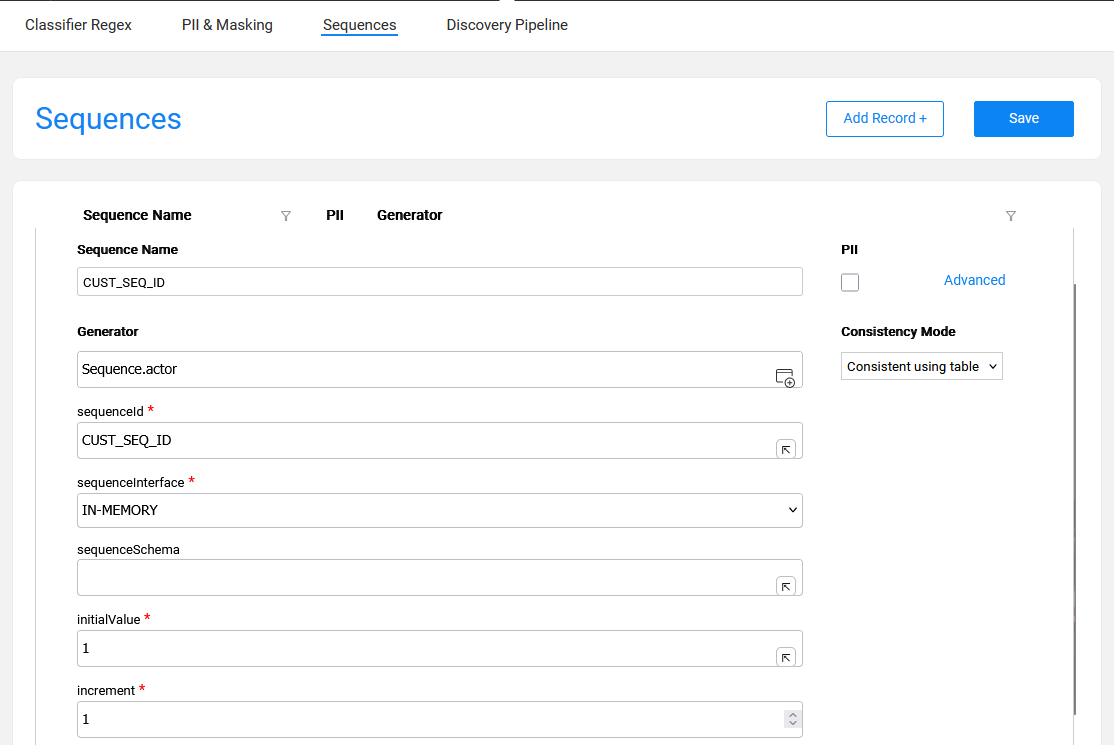Click the increment field spinner arrows
The image size is (1114, 745).
[x=792, y=719]
